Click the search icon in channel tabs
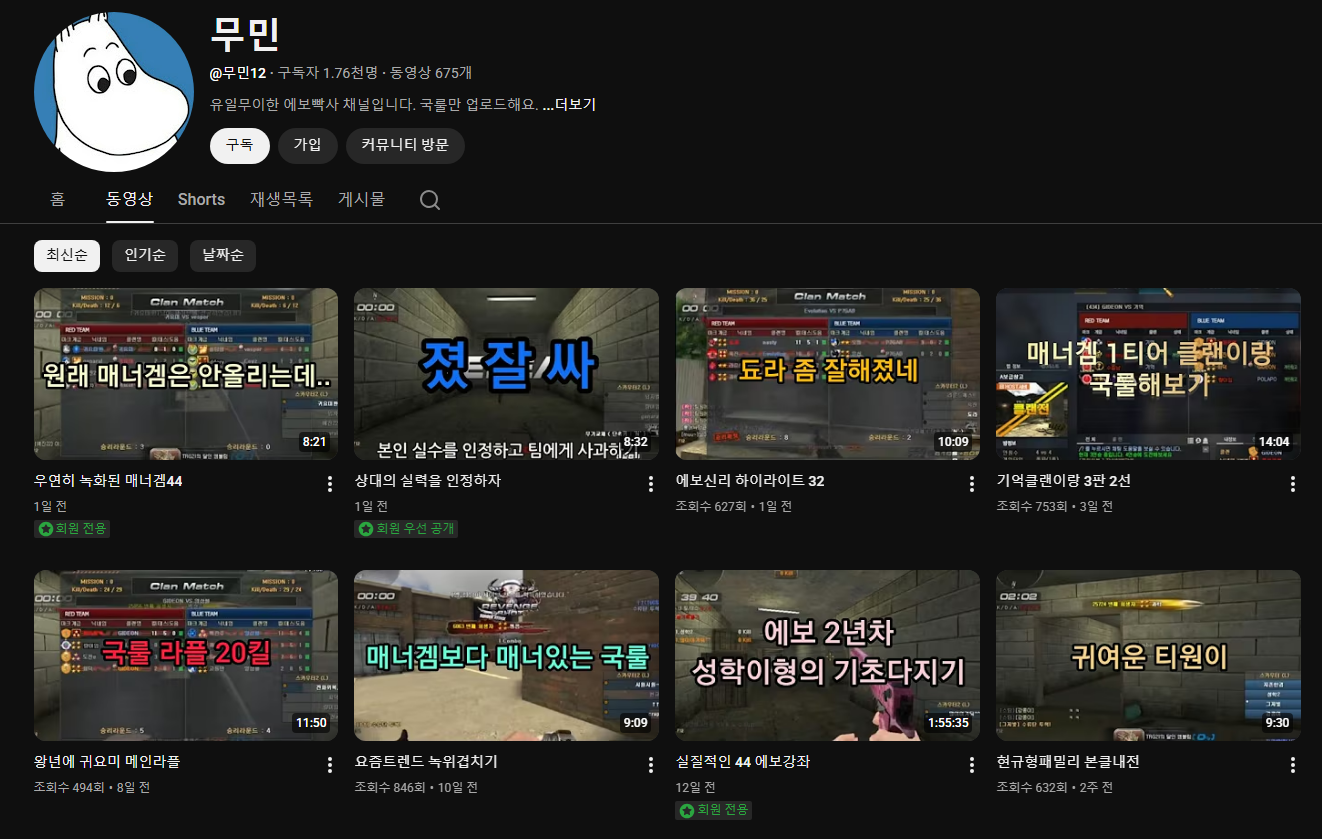Screen dimensions: 1322x839 pos(430,200)
